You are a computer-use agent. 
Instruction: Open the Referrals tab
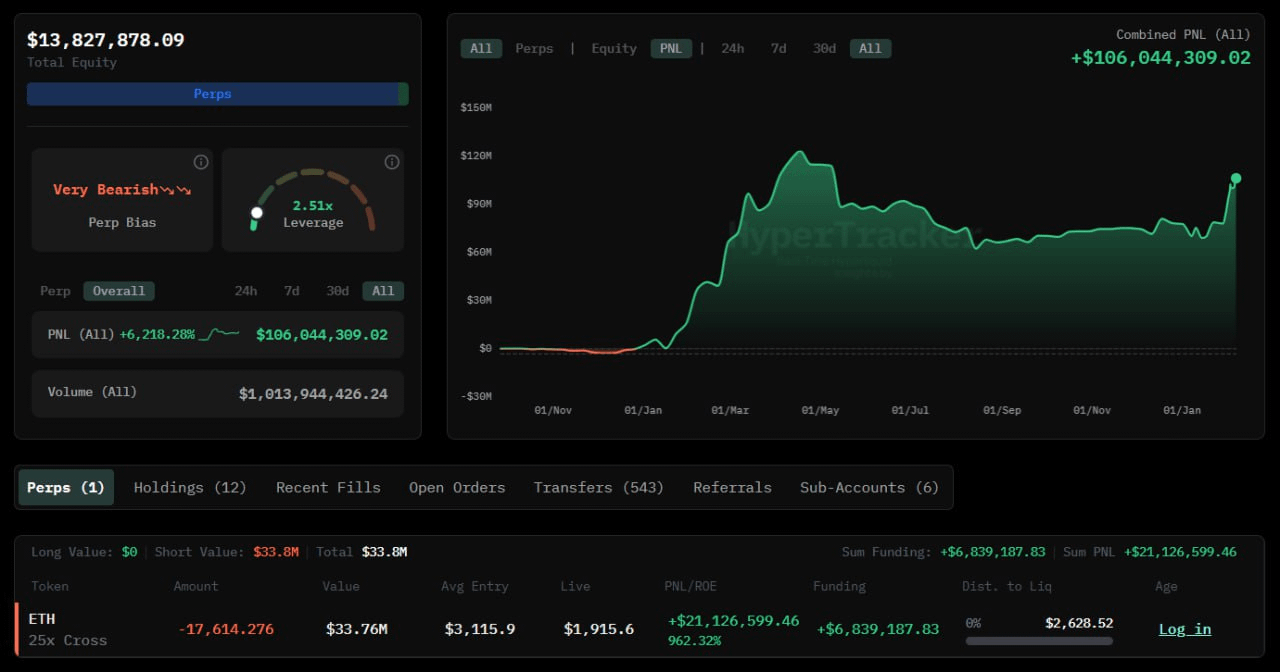(732, 487)
